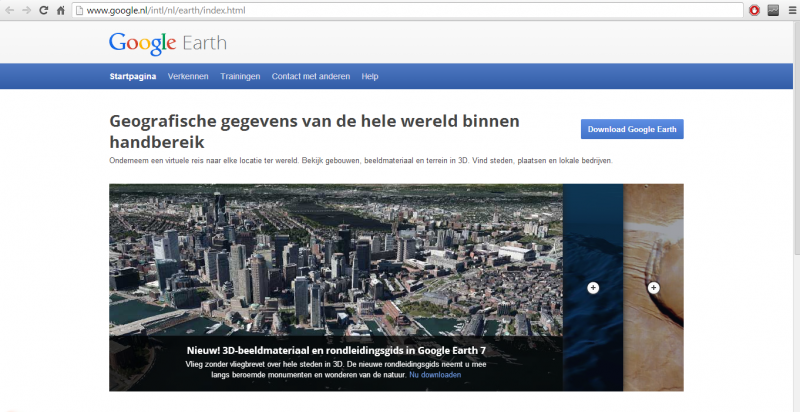The height and width of the screenshot is (412, 800).
Task: Follow the 'Nu downloaden' link
Action: coord(435,374)
